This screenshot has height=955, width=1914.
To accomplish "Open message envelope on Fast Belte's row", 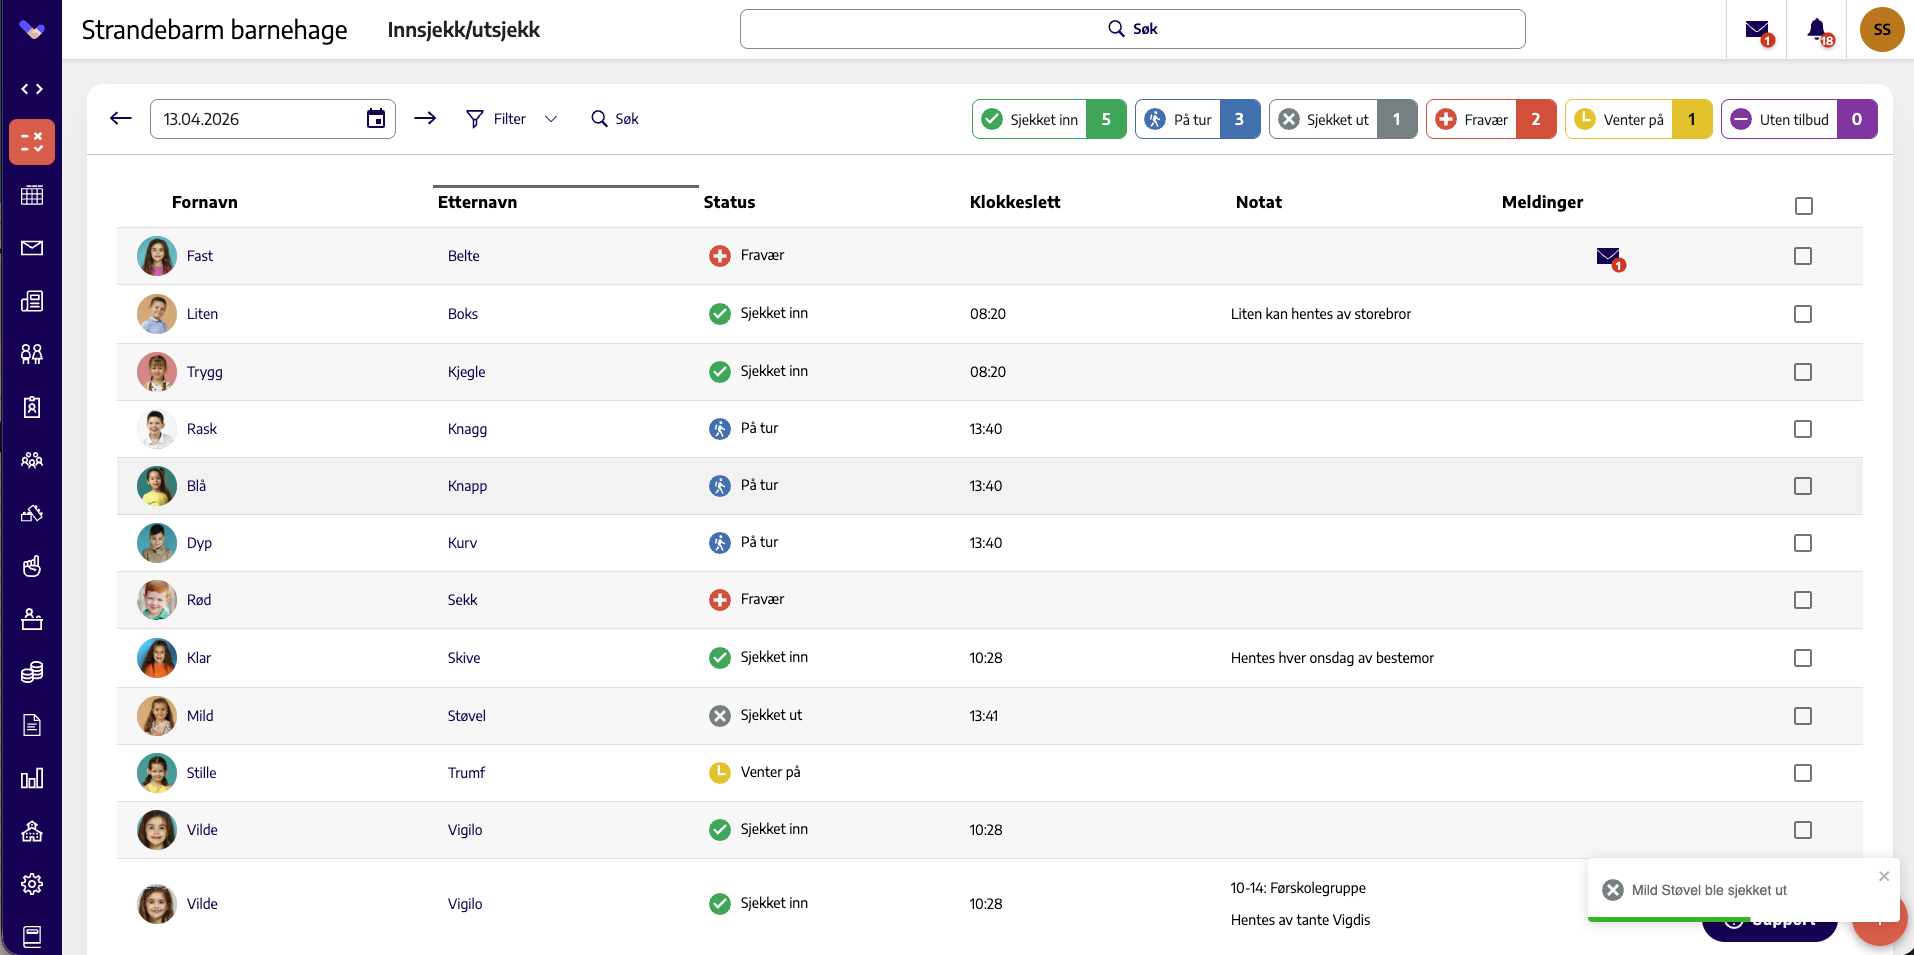I will point(1609,257).
